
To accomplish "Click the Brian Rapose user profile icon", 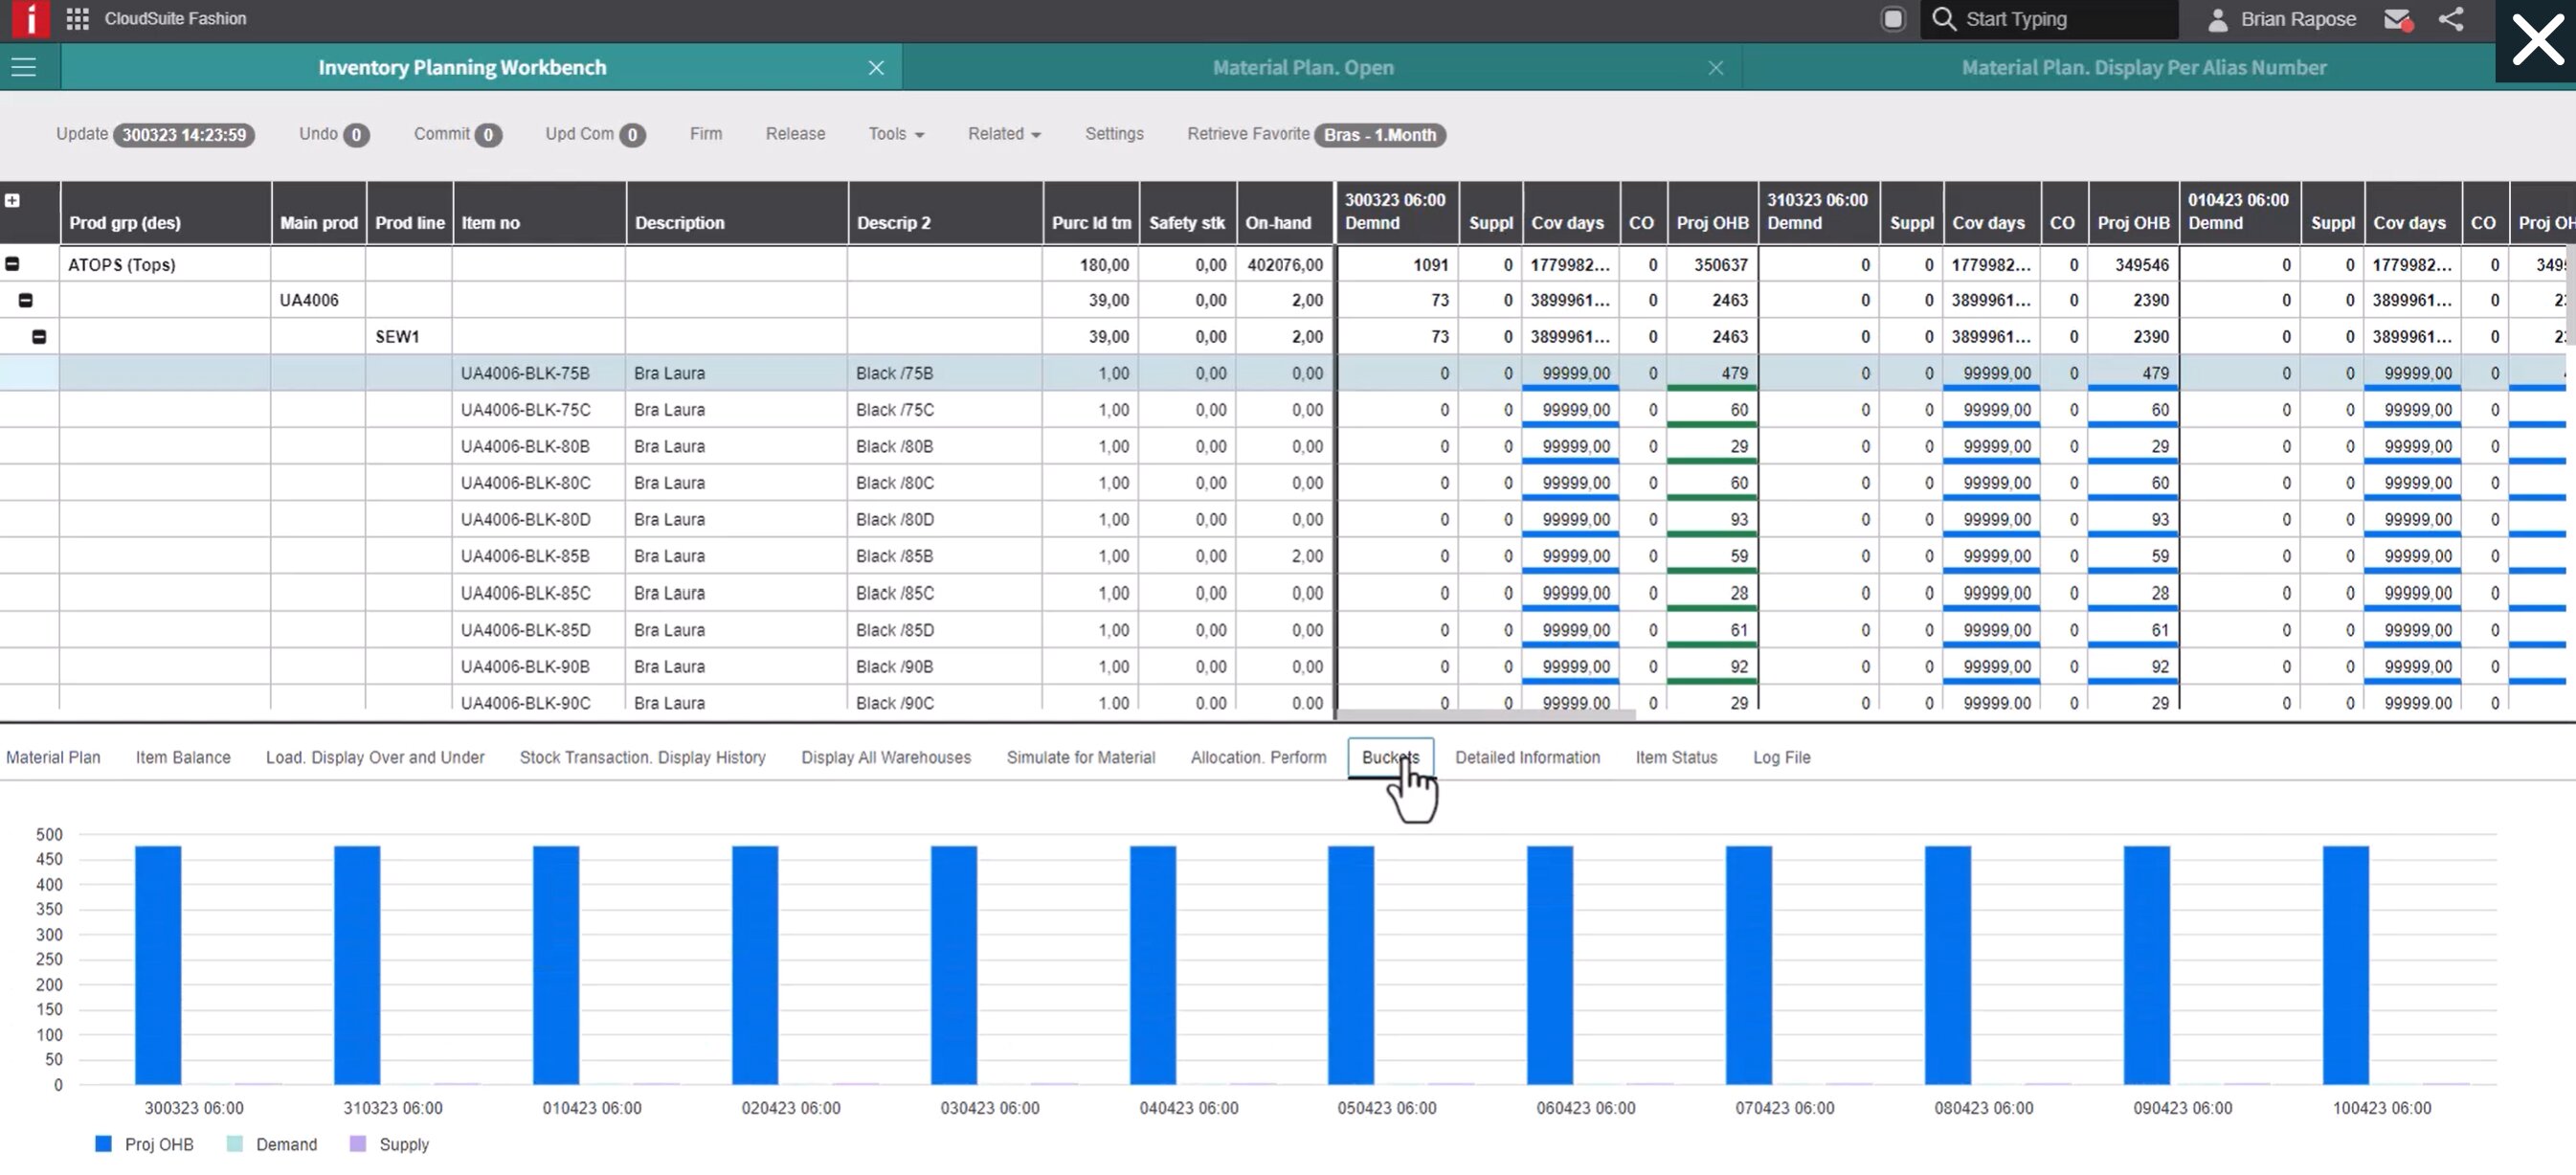I will (2217, 19).
